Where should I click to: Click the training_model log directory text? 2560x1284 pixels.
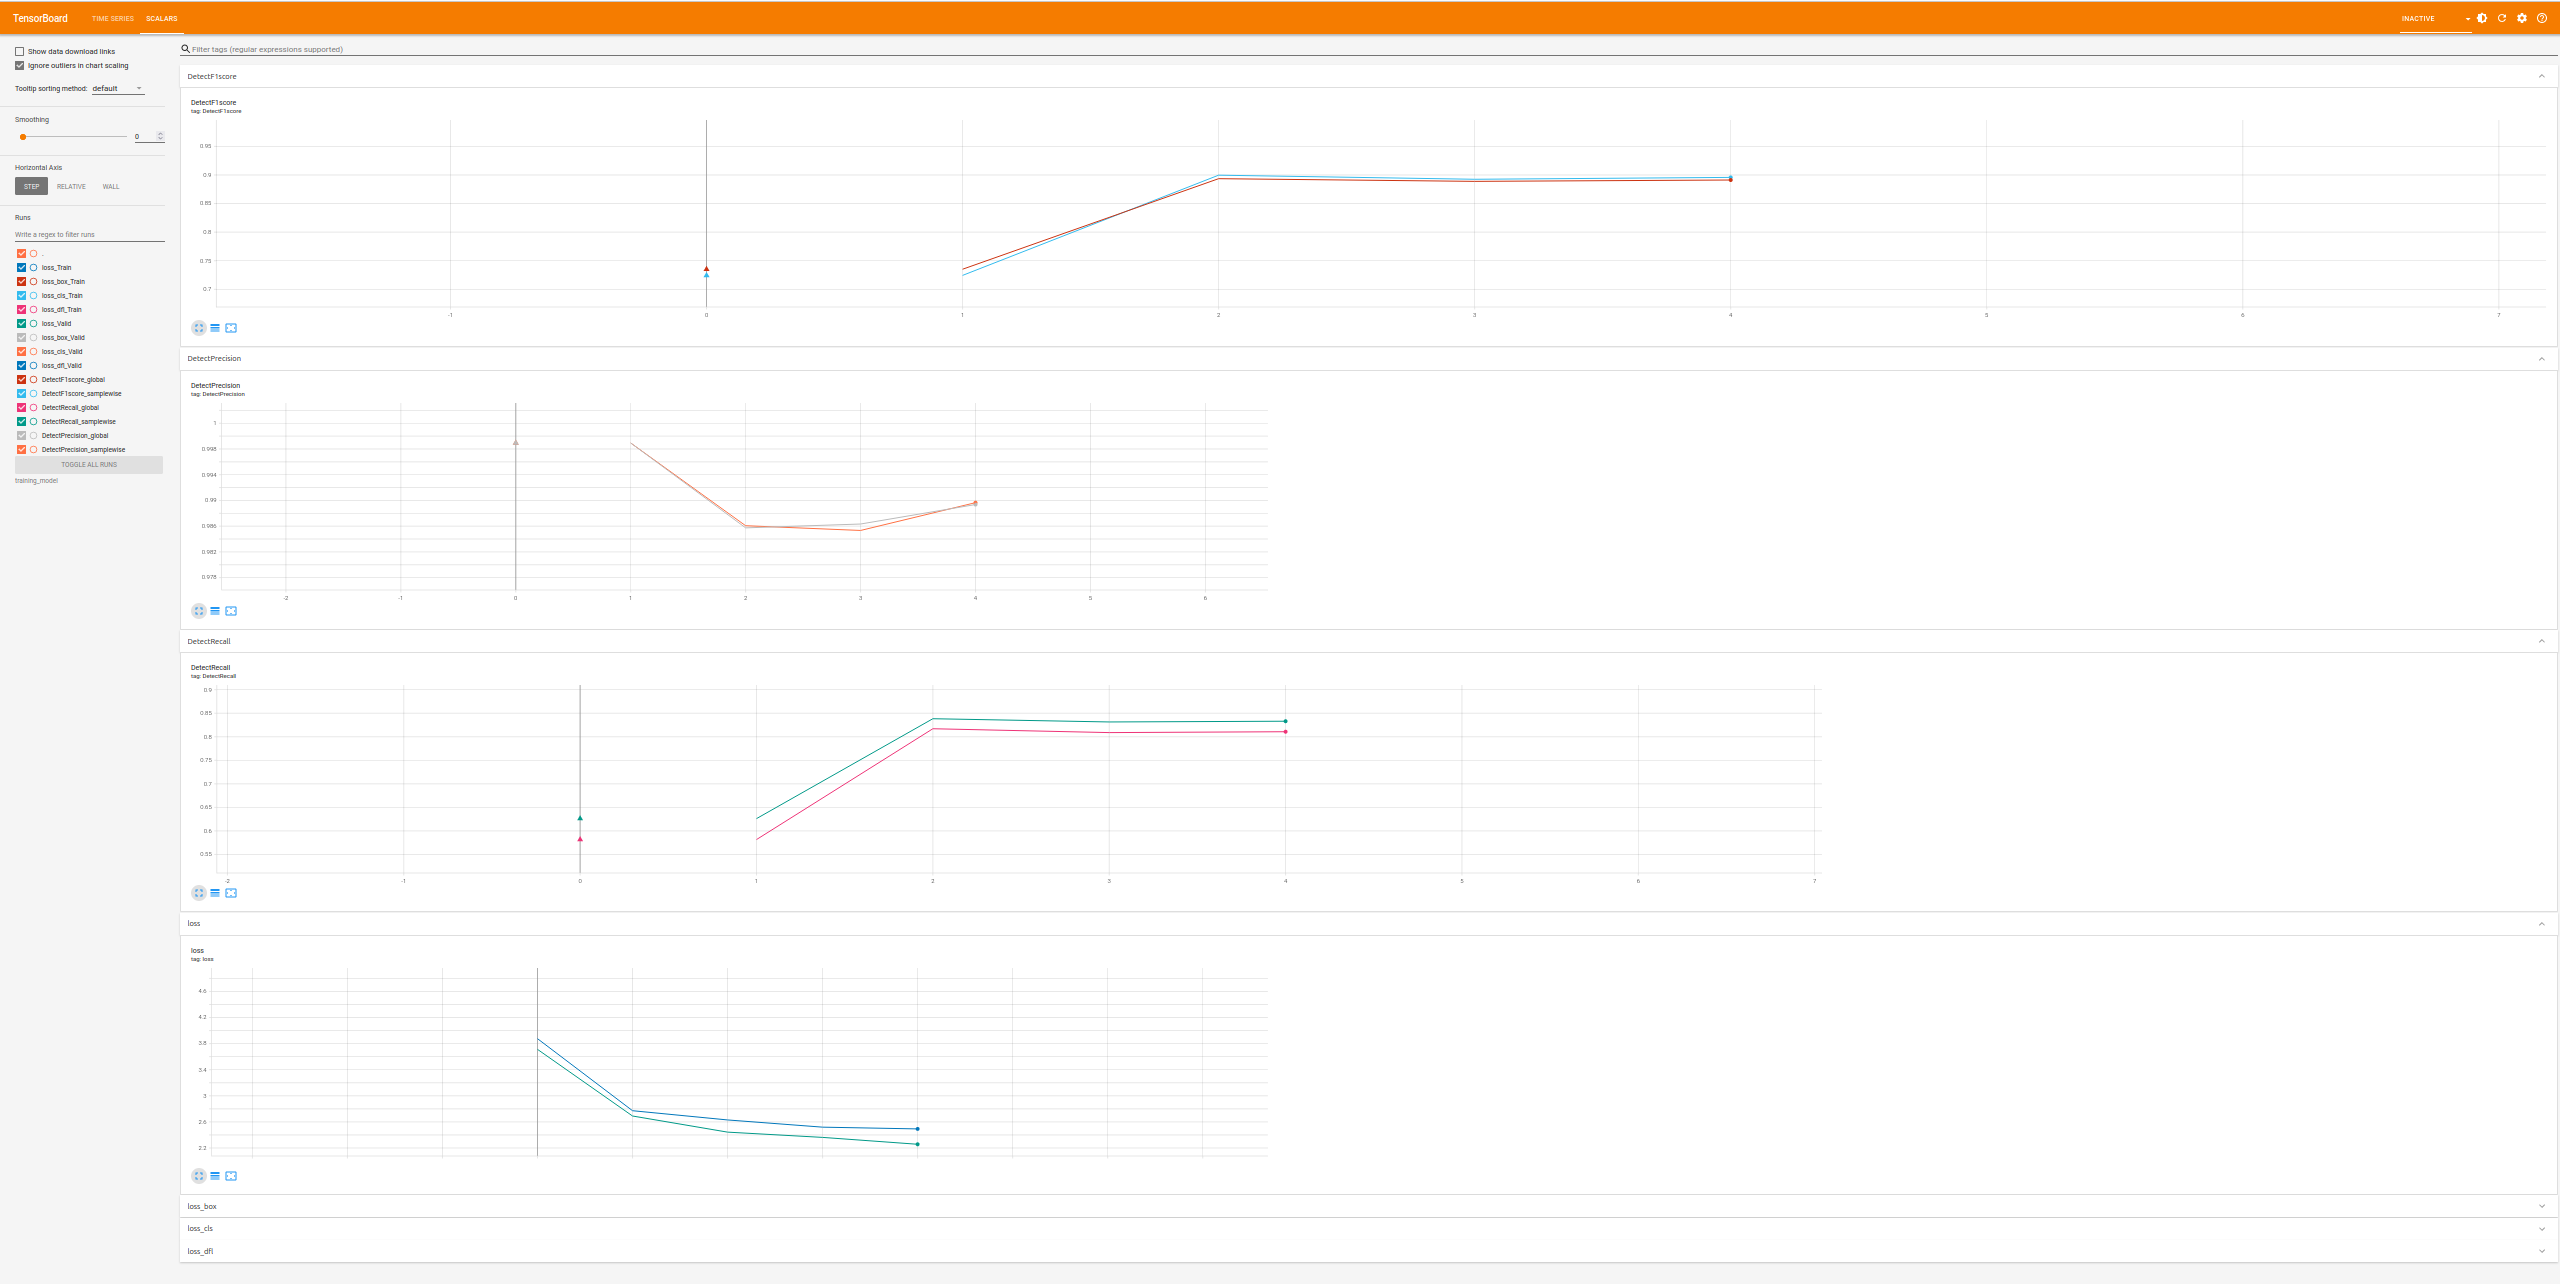(x=36, y=481)
